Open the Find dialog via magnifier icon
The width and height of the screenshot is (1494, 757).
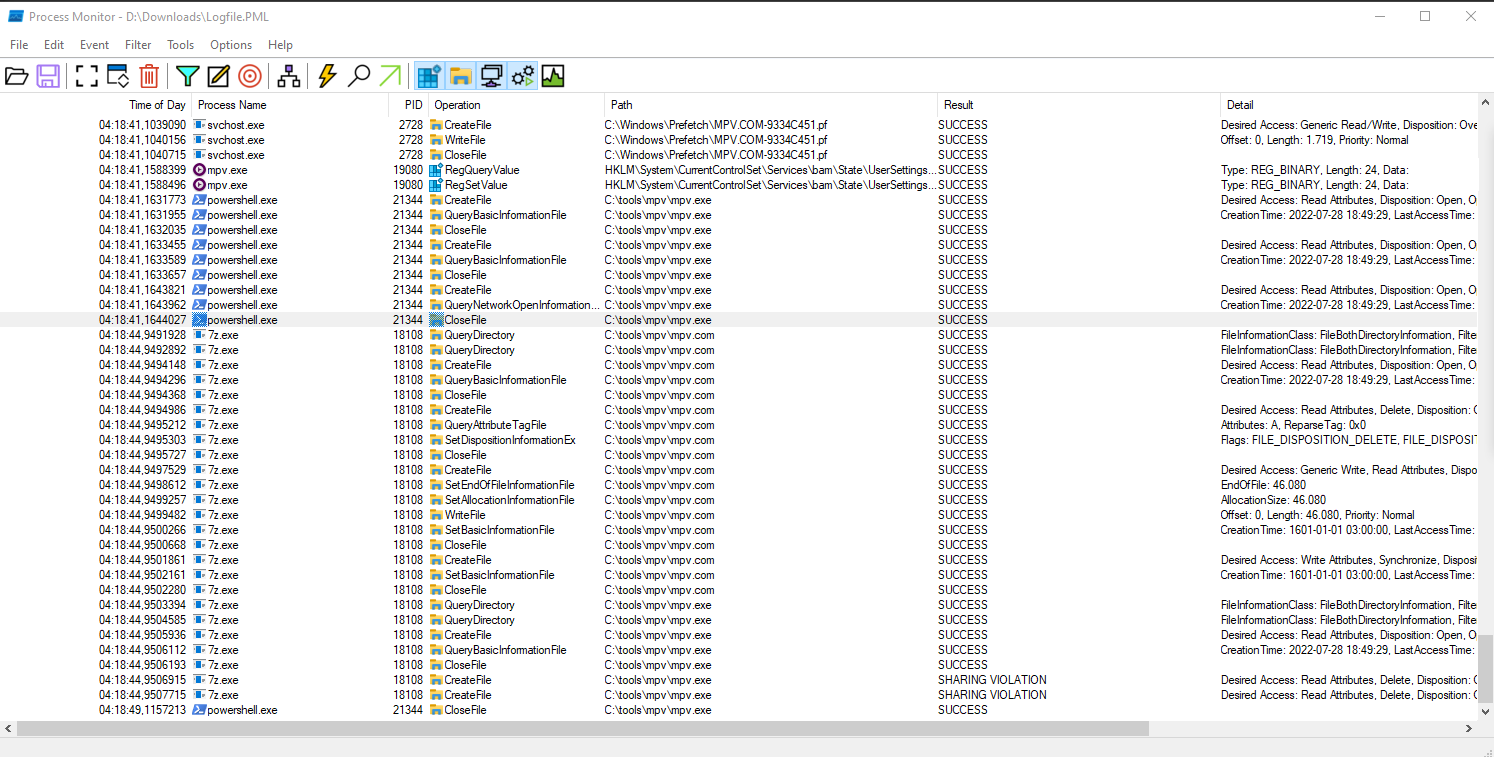359,75
